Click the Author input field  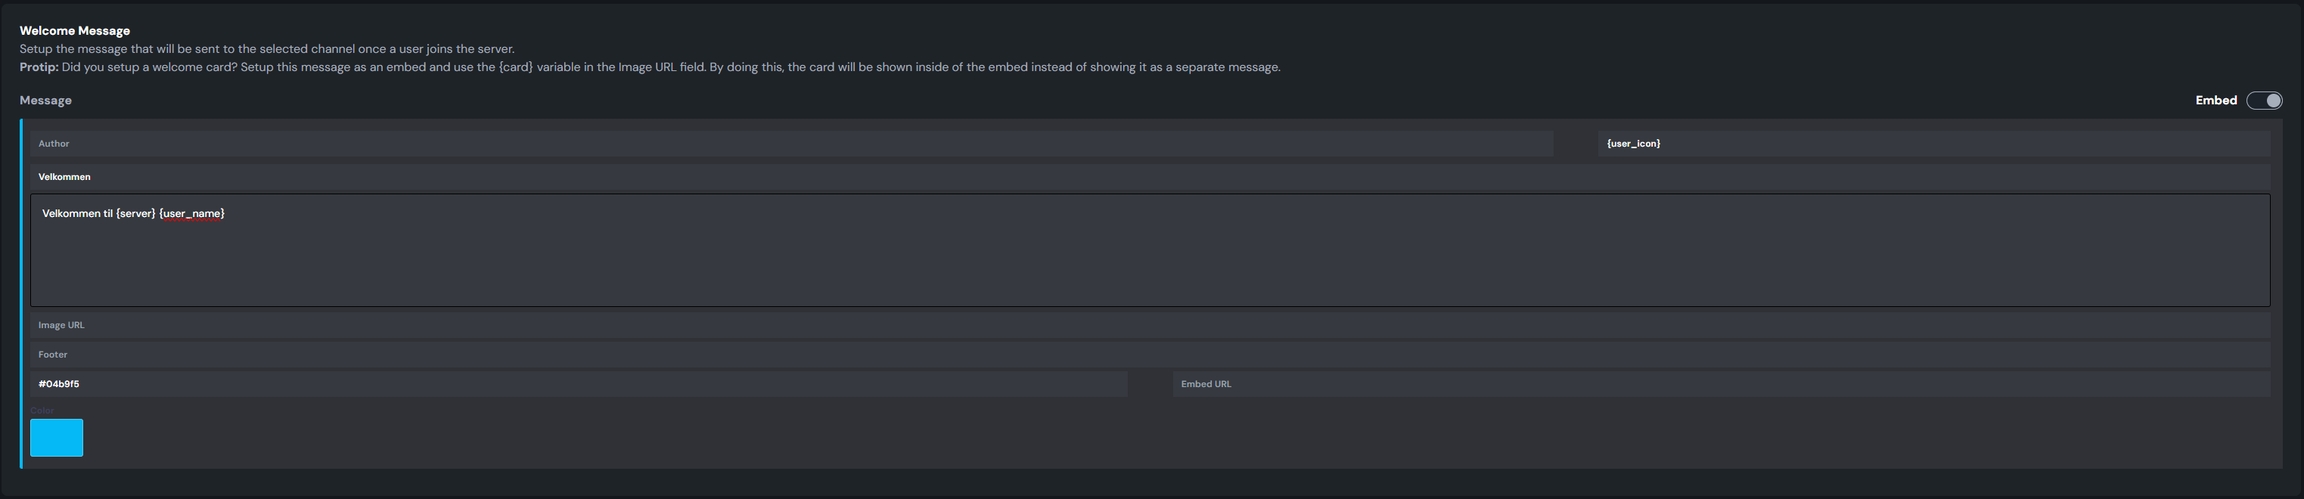coord(790,144)
